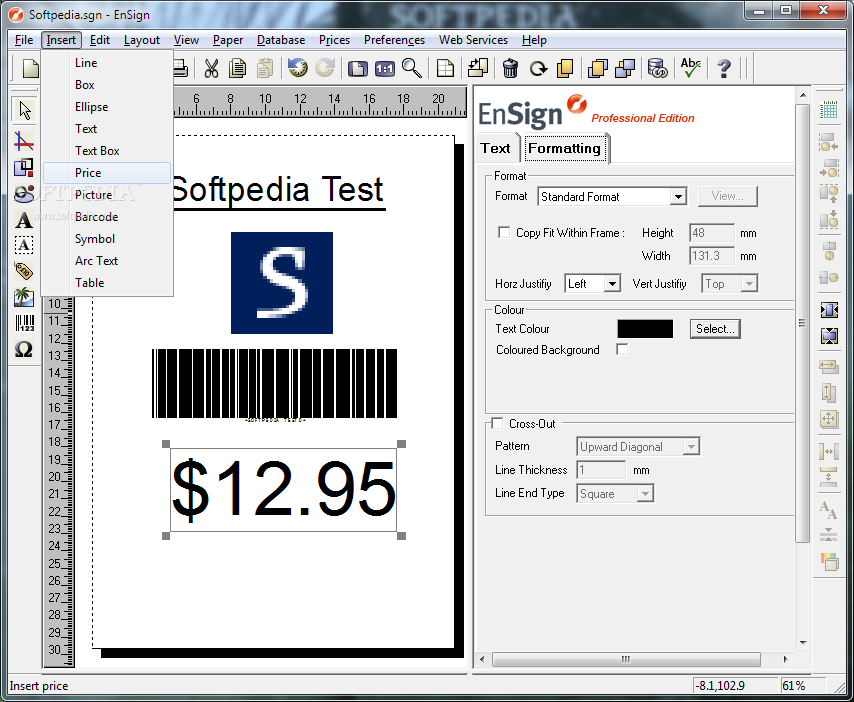Click the Paste clipboard icon
The width and height of the screenshot is (854, 702).
click(265, 69)
